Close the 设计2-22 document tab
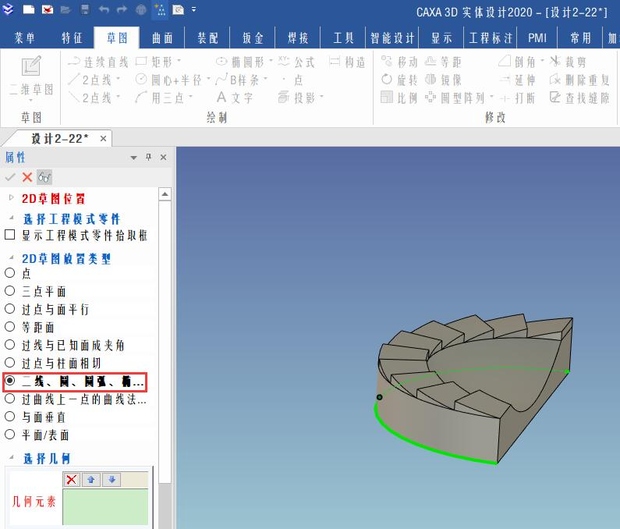620x529 pixels. (x=103, y=139)
